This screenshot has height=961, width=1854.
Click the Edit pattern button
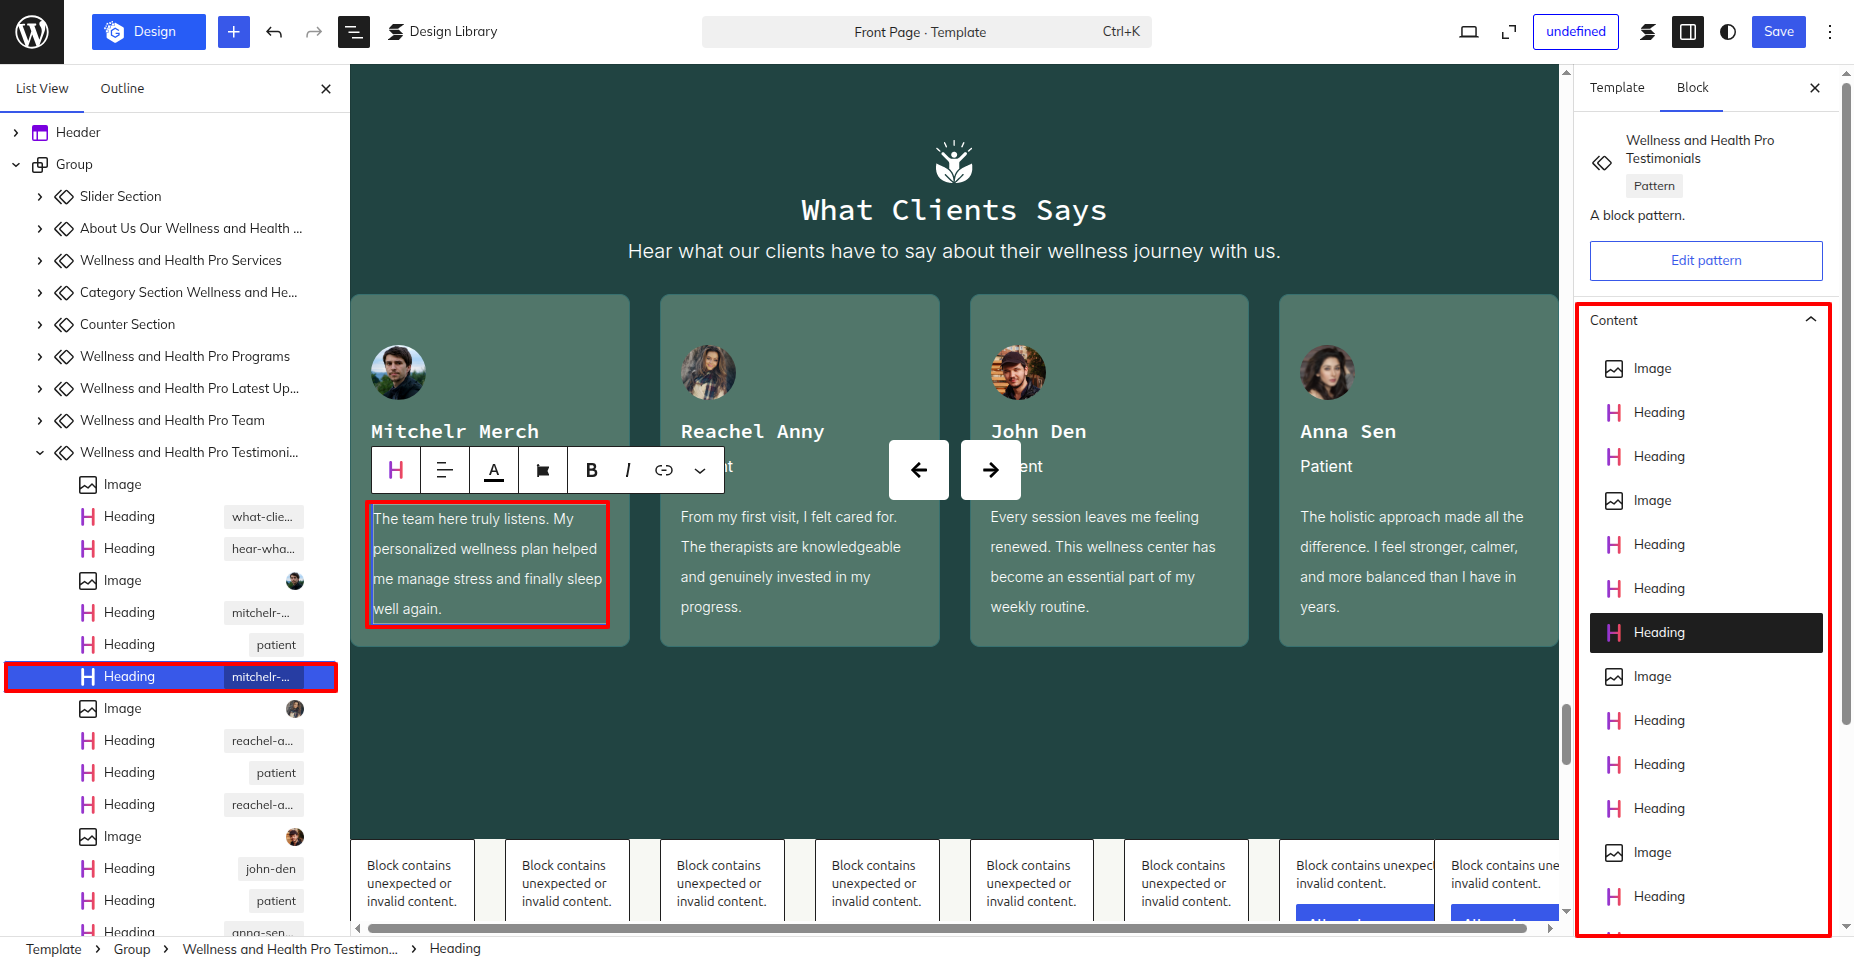pyautogui.click(x=1706, y=260)
